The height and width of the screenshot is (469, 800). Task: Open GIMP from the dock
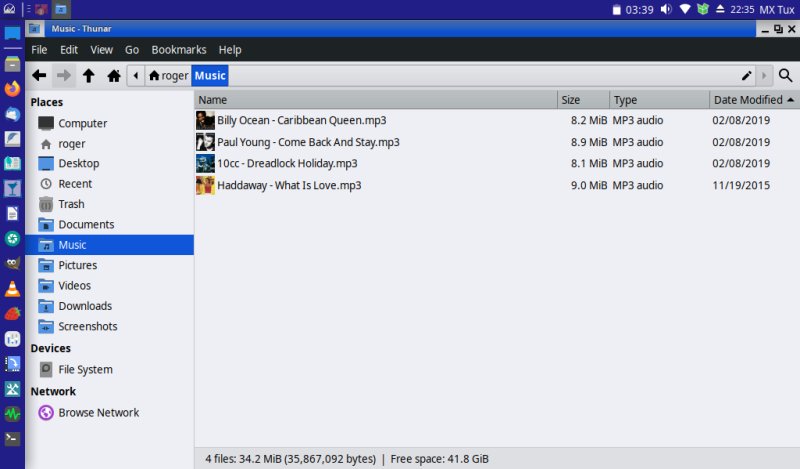pyautogui.click(x=12, y=263)
